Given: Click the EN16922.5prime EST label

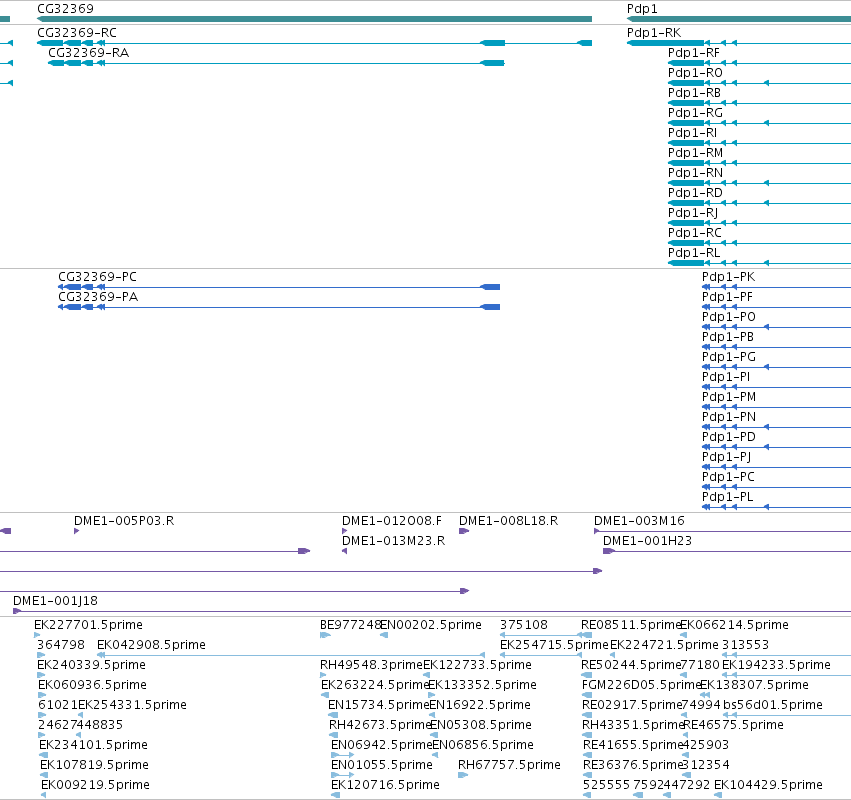Looking at the screenshot, I should [x=480, y=705].
